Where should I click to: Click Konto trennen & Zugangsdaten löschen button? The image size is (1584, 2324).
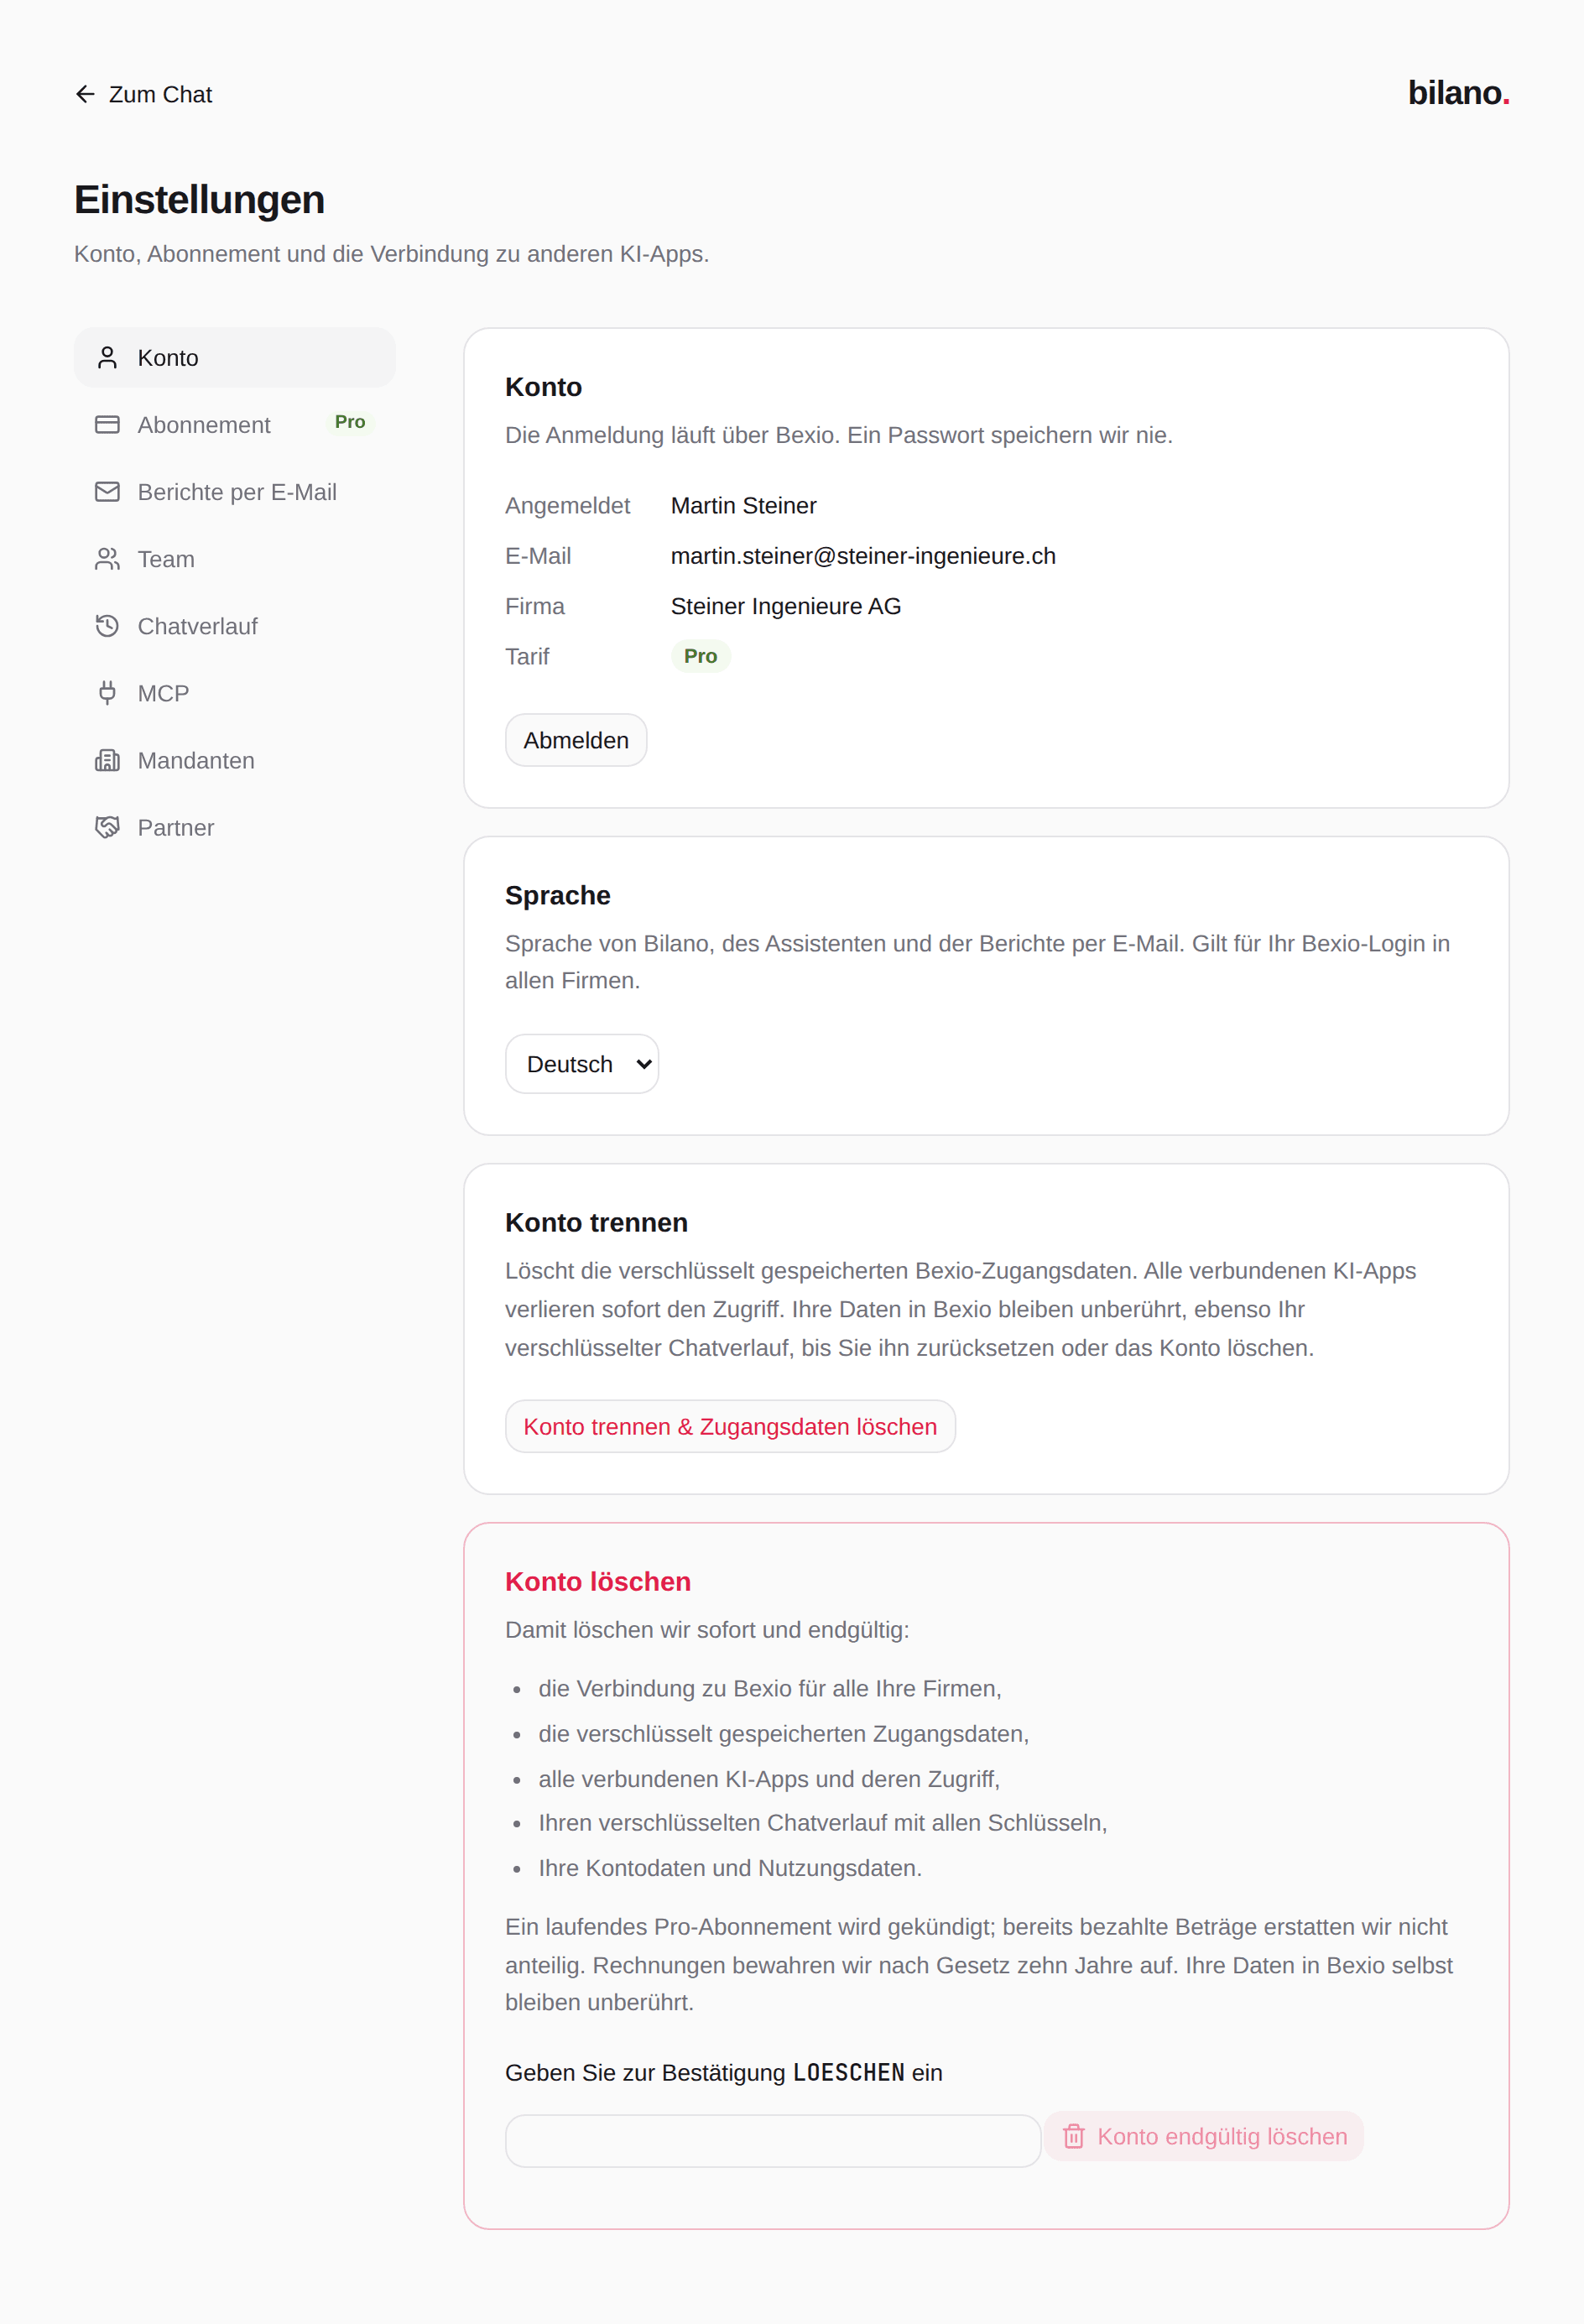[730, 1426]
